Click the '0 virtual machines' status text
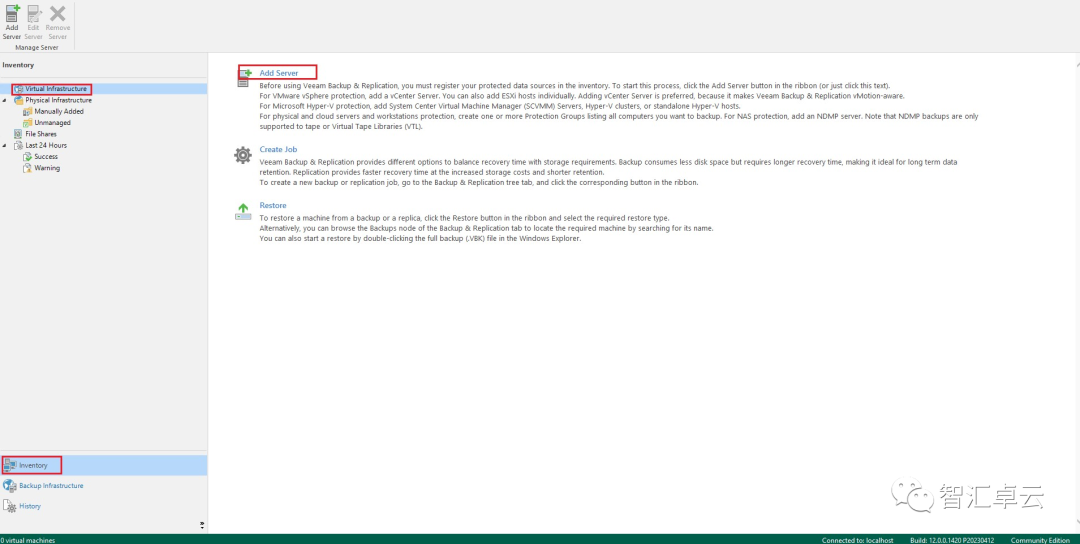 coord(28,540)
